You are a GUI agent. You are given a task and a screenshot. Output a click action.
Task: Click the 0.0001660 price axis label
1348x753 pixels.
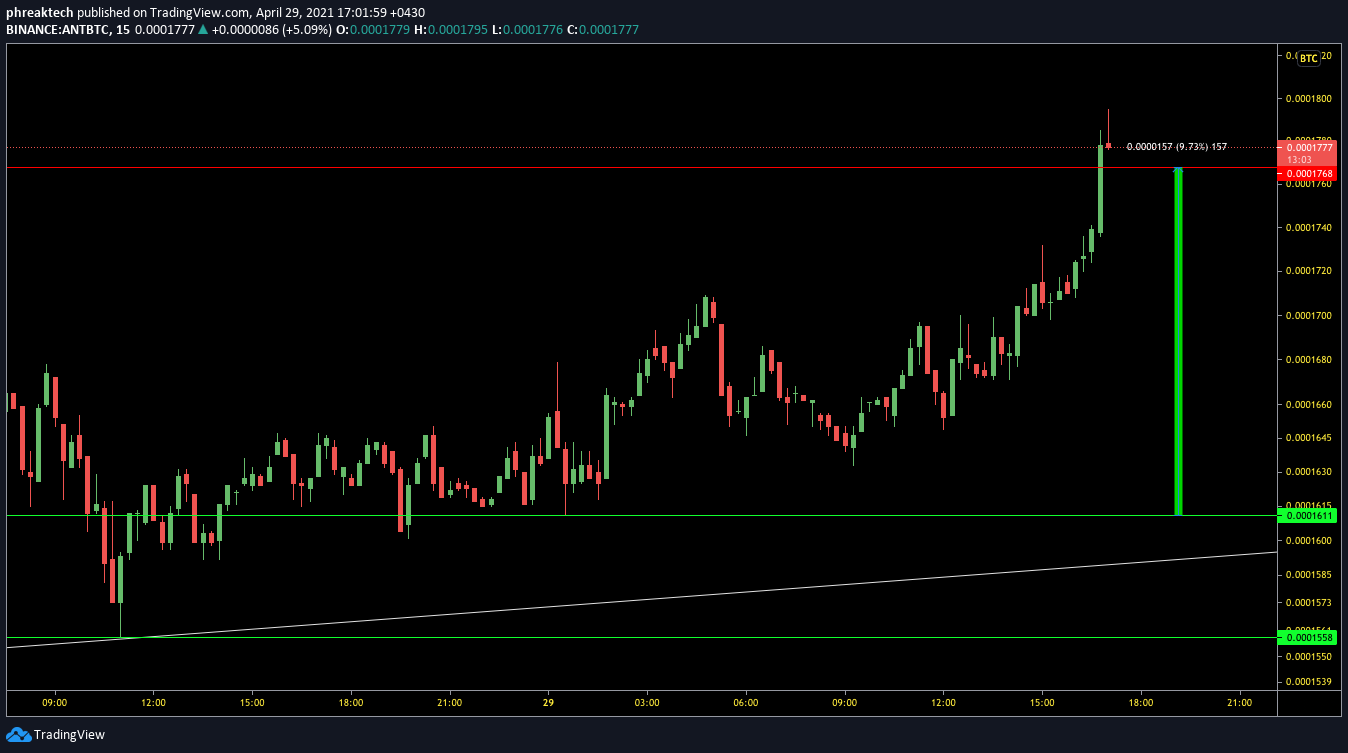coord(1308,404)
